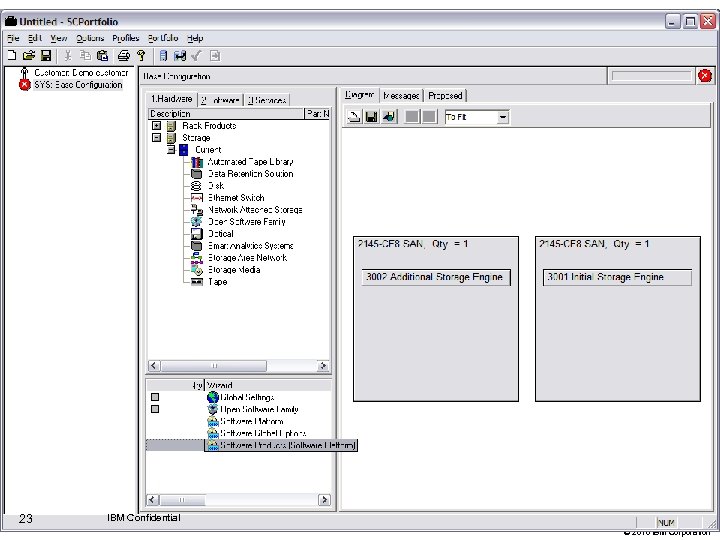Screen dimensions: 720x540
Task: Click the Save diskette toolbar icon
Action: pyautogui.click(x=46, y=56)
